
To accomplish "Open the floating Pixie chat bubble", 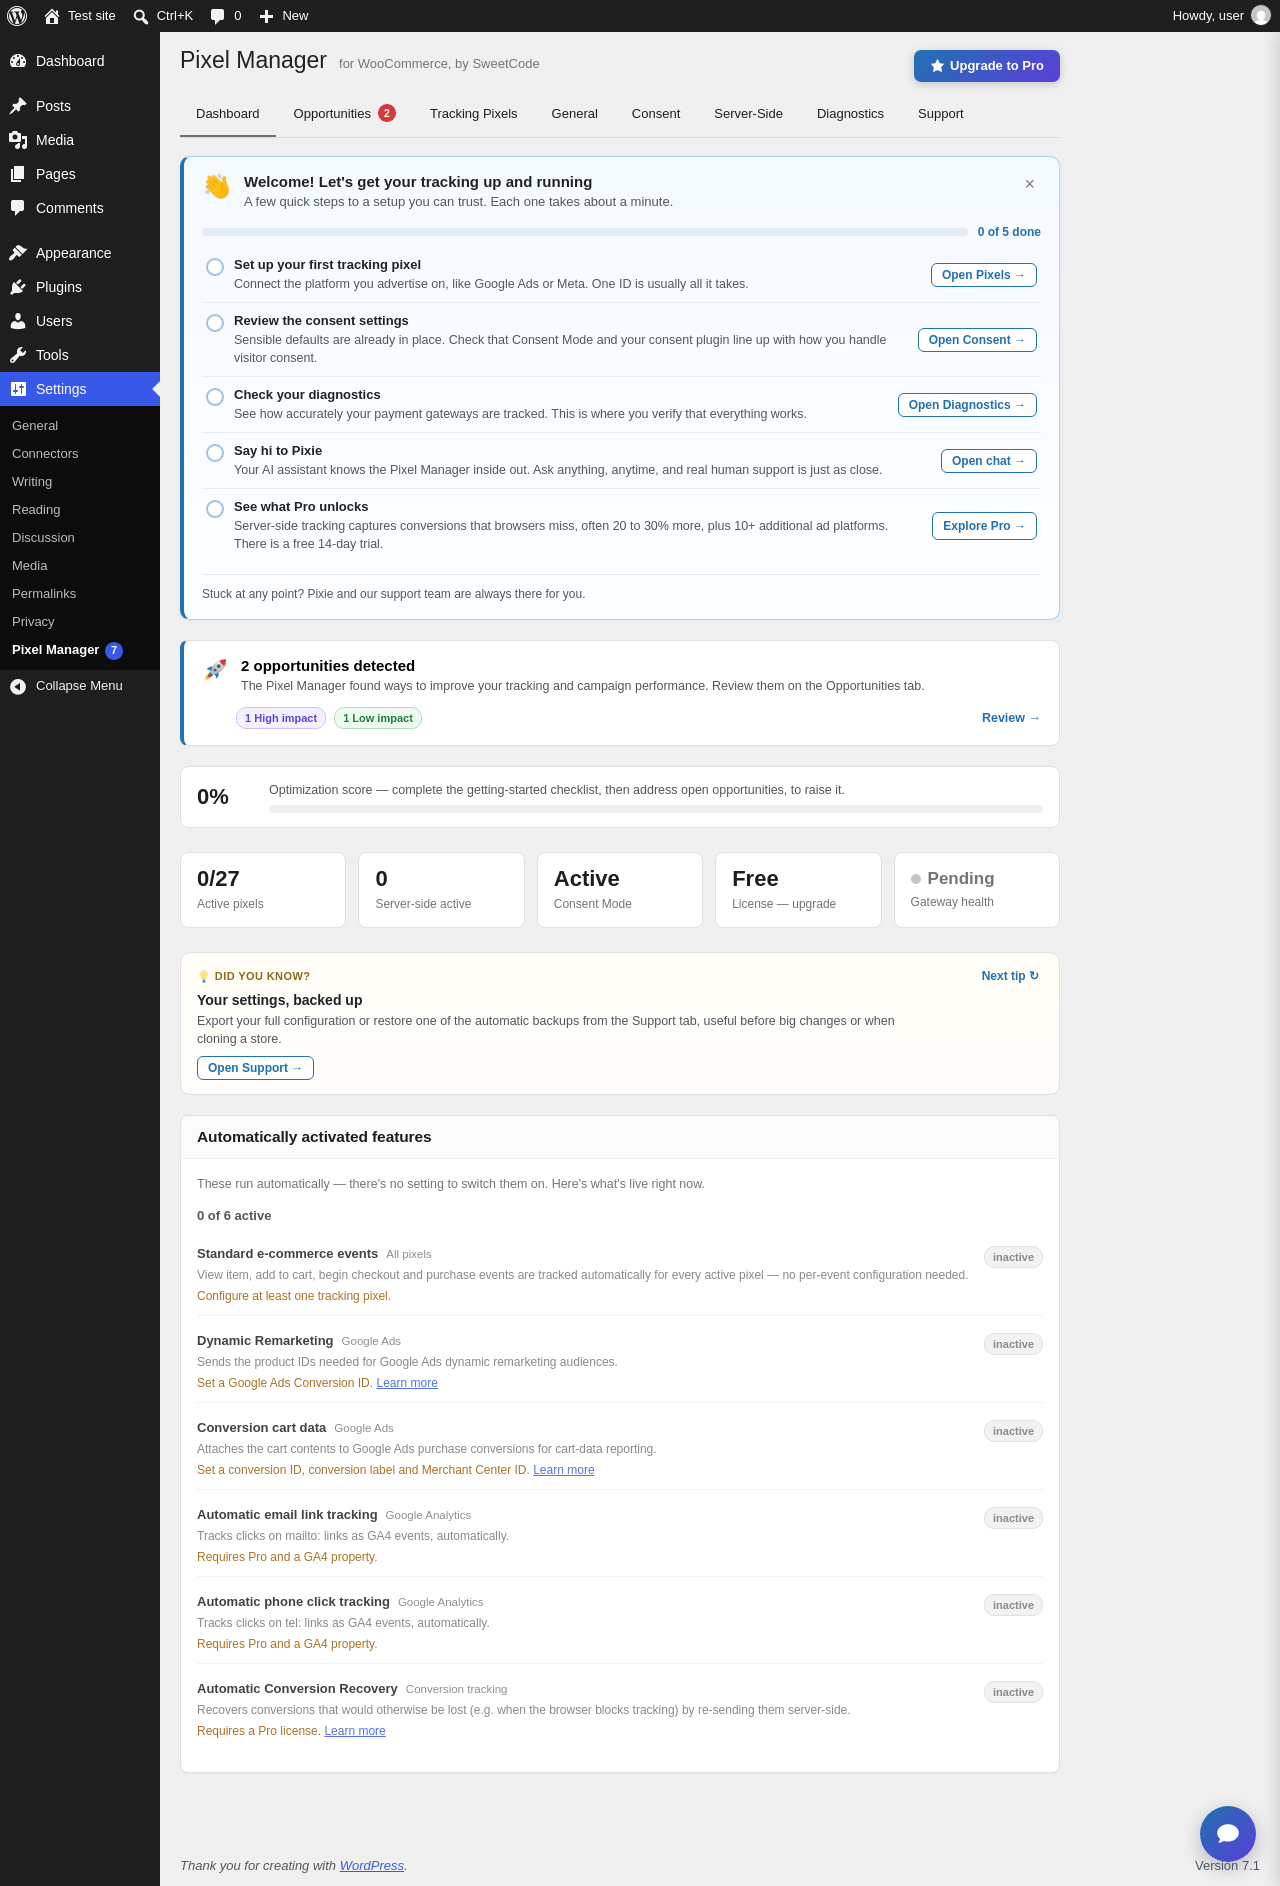I will (1228, 1834).
